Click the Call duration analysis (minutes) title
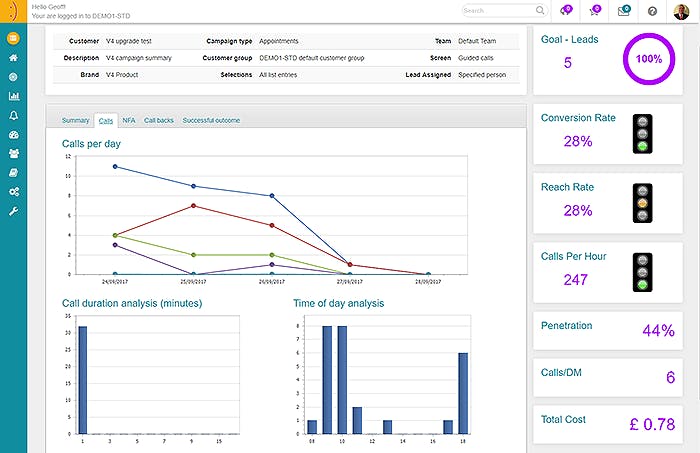The image size is (700, 453). 132,303
